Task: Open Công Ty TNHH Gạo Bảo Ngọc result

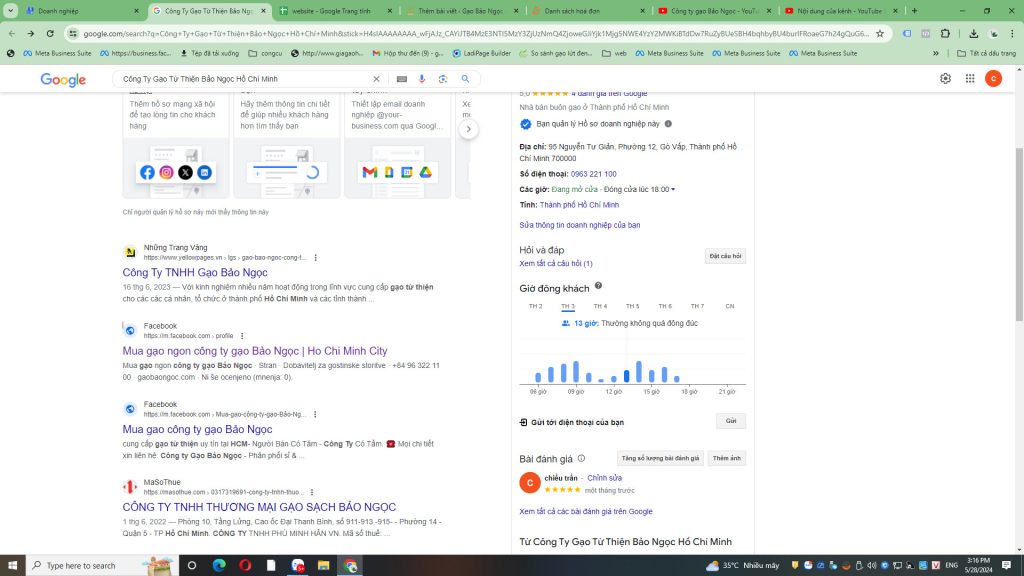Action: tap(195, 273)
